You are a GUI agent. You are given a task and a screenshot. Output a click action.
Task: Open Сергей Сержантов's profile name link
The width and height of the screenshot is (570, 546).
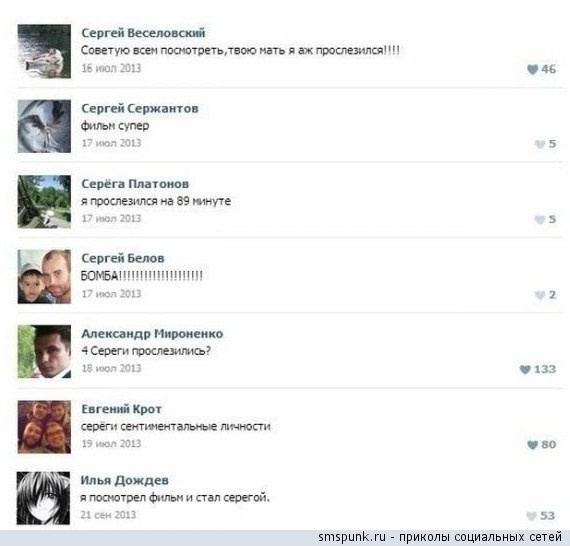pos(140,108)
